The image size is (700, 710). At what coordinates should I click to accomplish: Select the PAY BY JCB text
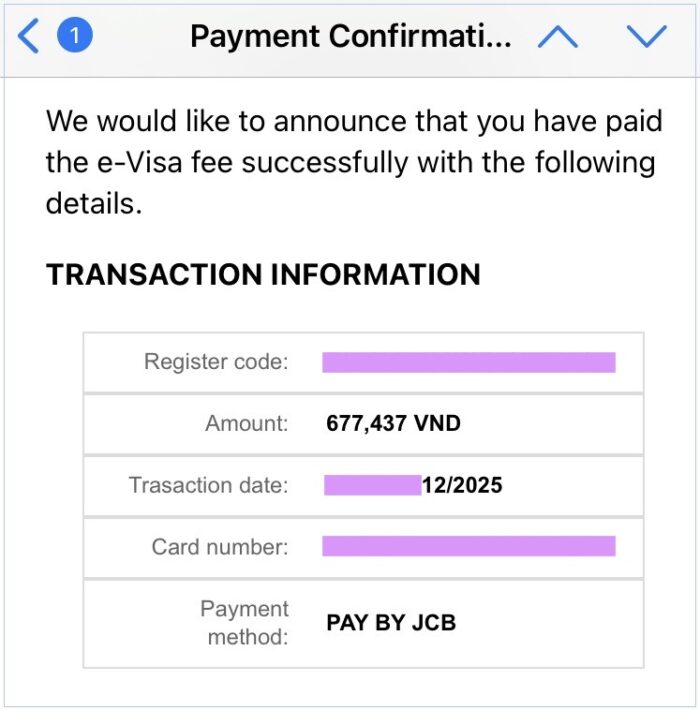[391, 622]
